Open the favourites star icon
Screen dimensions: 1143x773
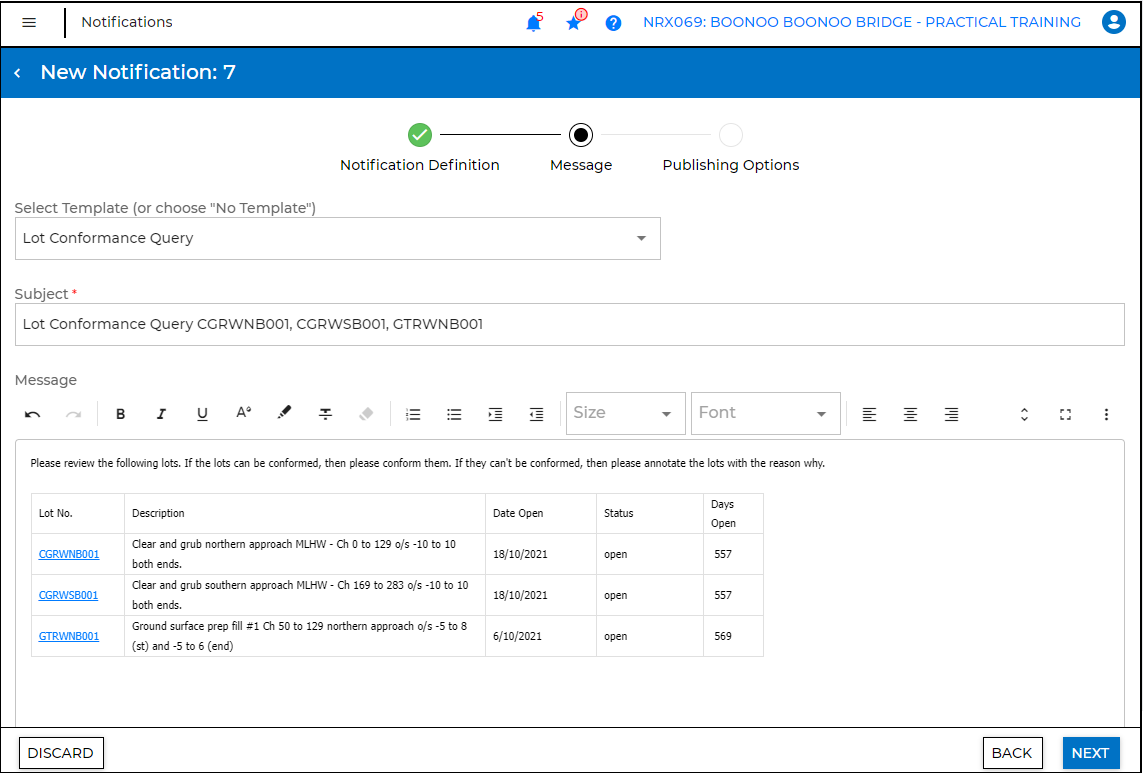coord(574,23)
